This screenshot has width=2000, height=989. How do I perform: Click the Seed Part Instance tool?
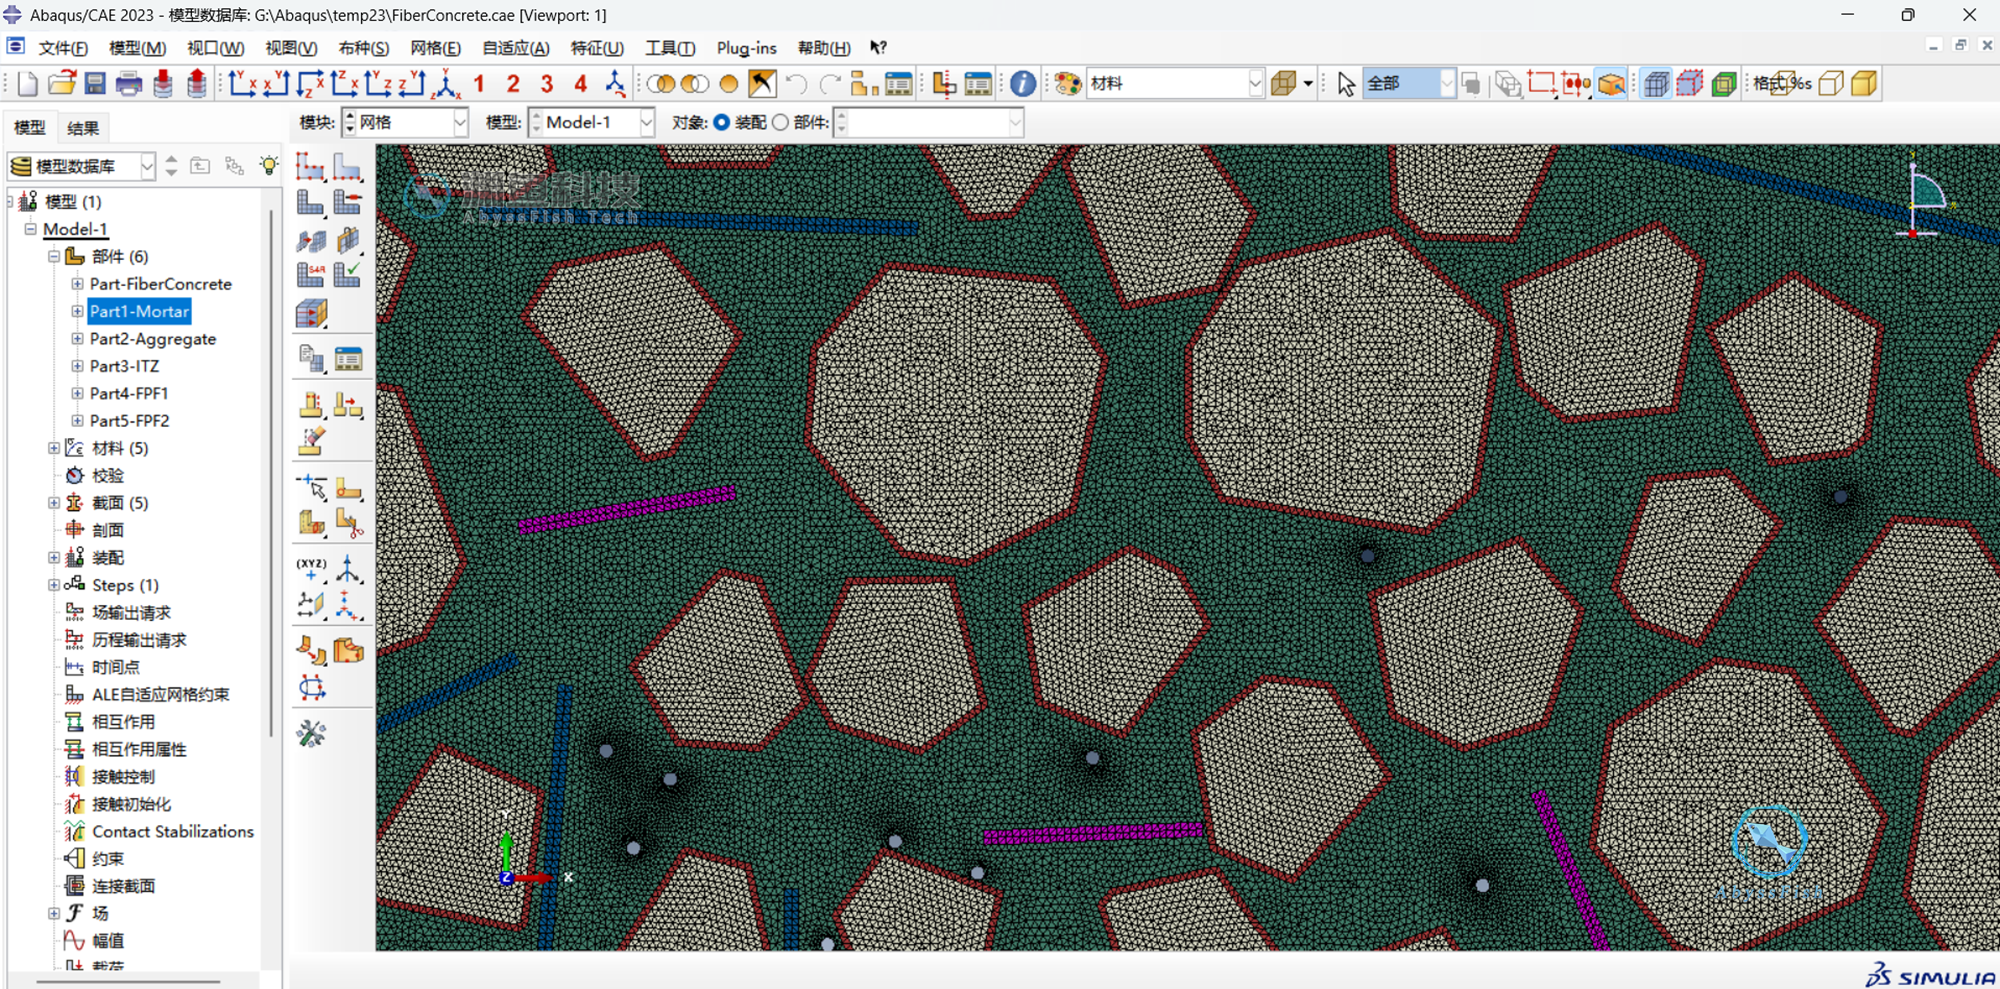click(311, 167)
